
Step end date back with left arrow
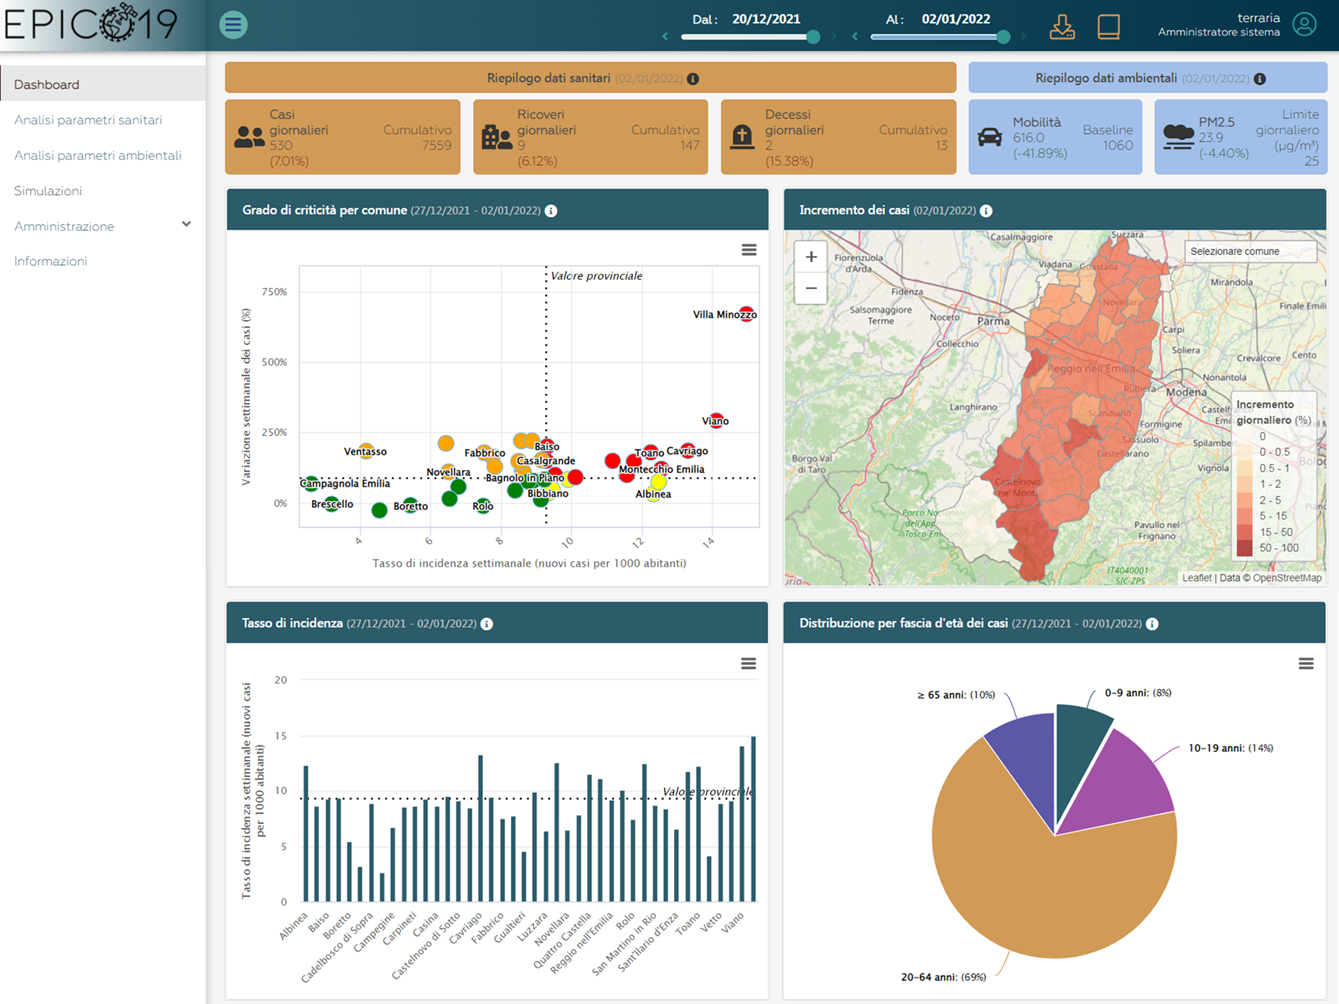(855, 37)
